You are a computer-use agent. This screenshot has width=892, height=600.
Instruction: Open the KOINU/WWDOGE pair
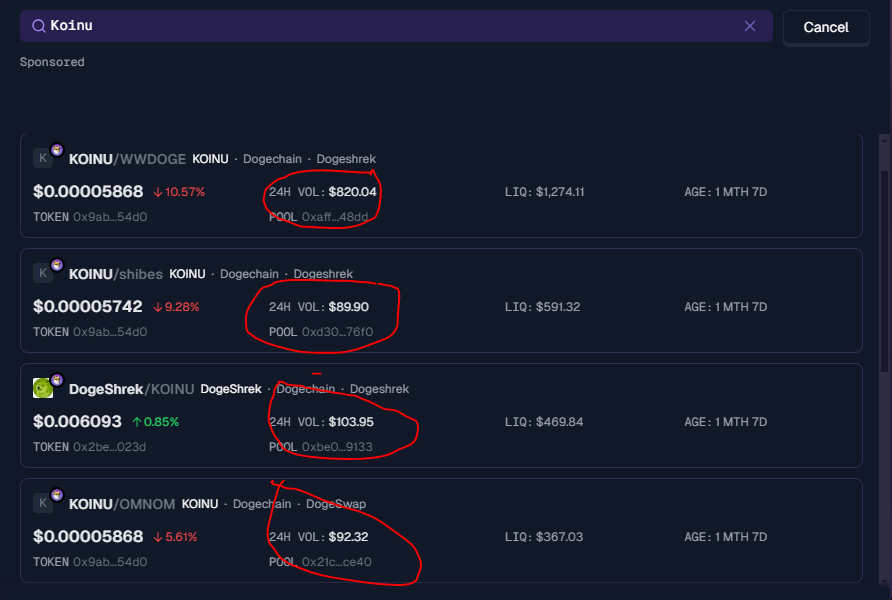[441, 185]
